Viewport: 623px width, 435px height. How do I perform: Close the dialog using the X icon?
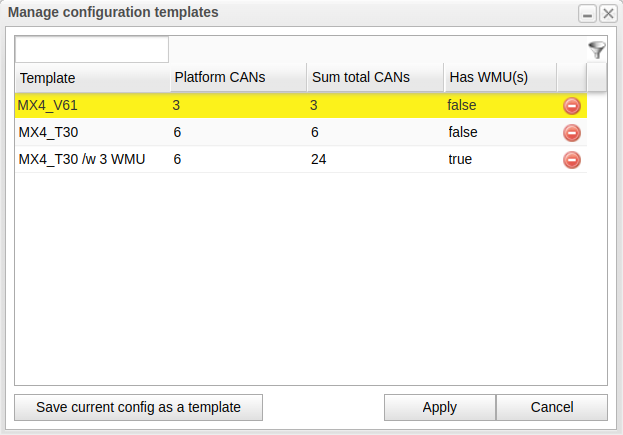point(607,13)
